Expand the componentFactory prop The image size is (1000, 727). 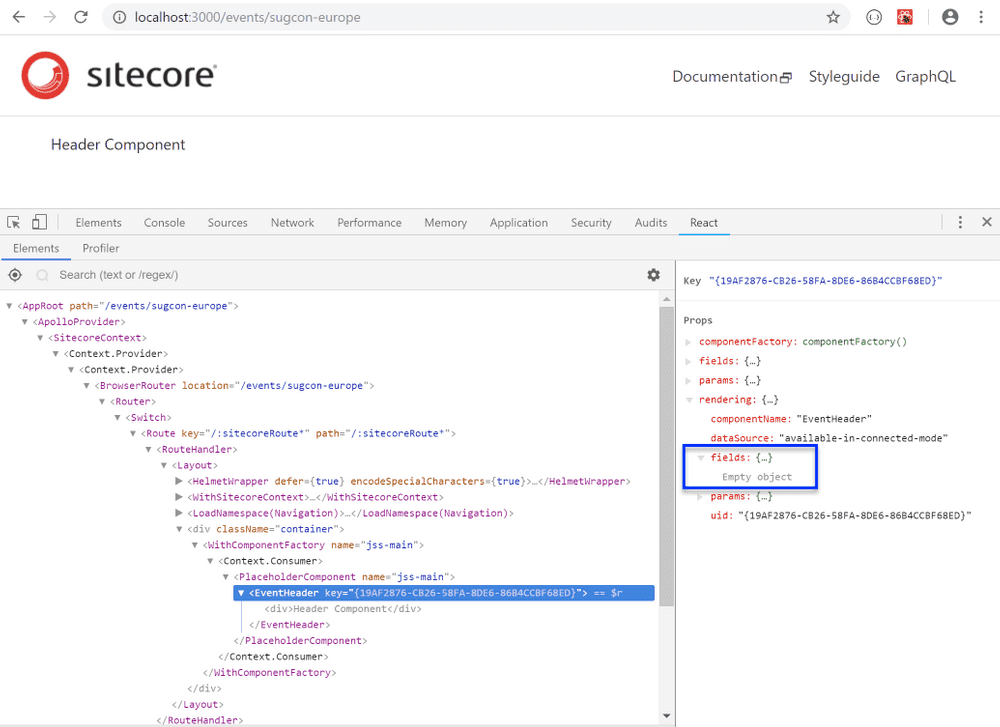coord(688,342)
